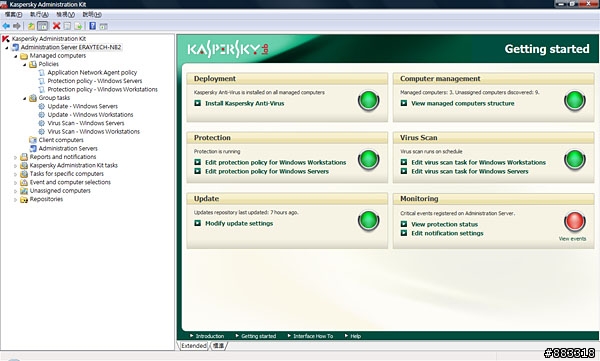The image size is (600, 361).
Task: Expand the Tasks for specific computers node
Action: [x=16, y=174]
